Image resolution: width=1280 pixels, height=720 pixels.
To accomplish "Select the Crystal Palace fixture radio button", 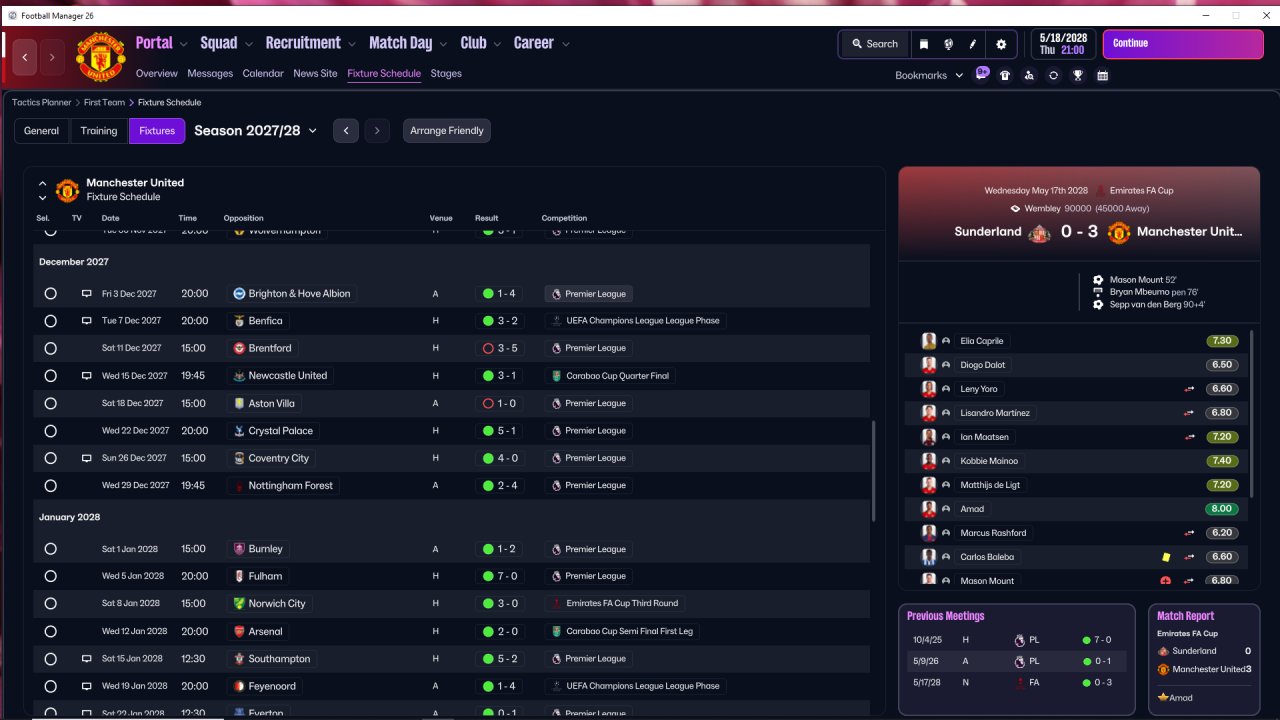I will click(51, 431).
